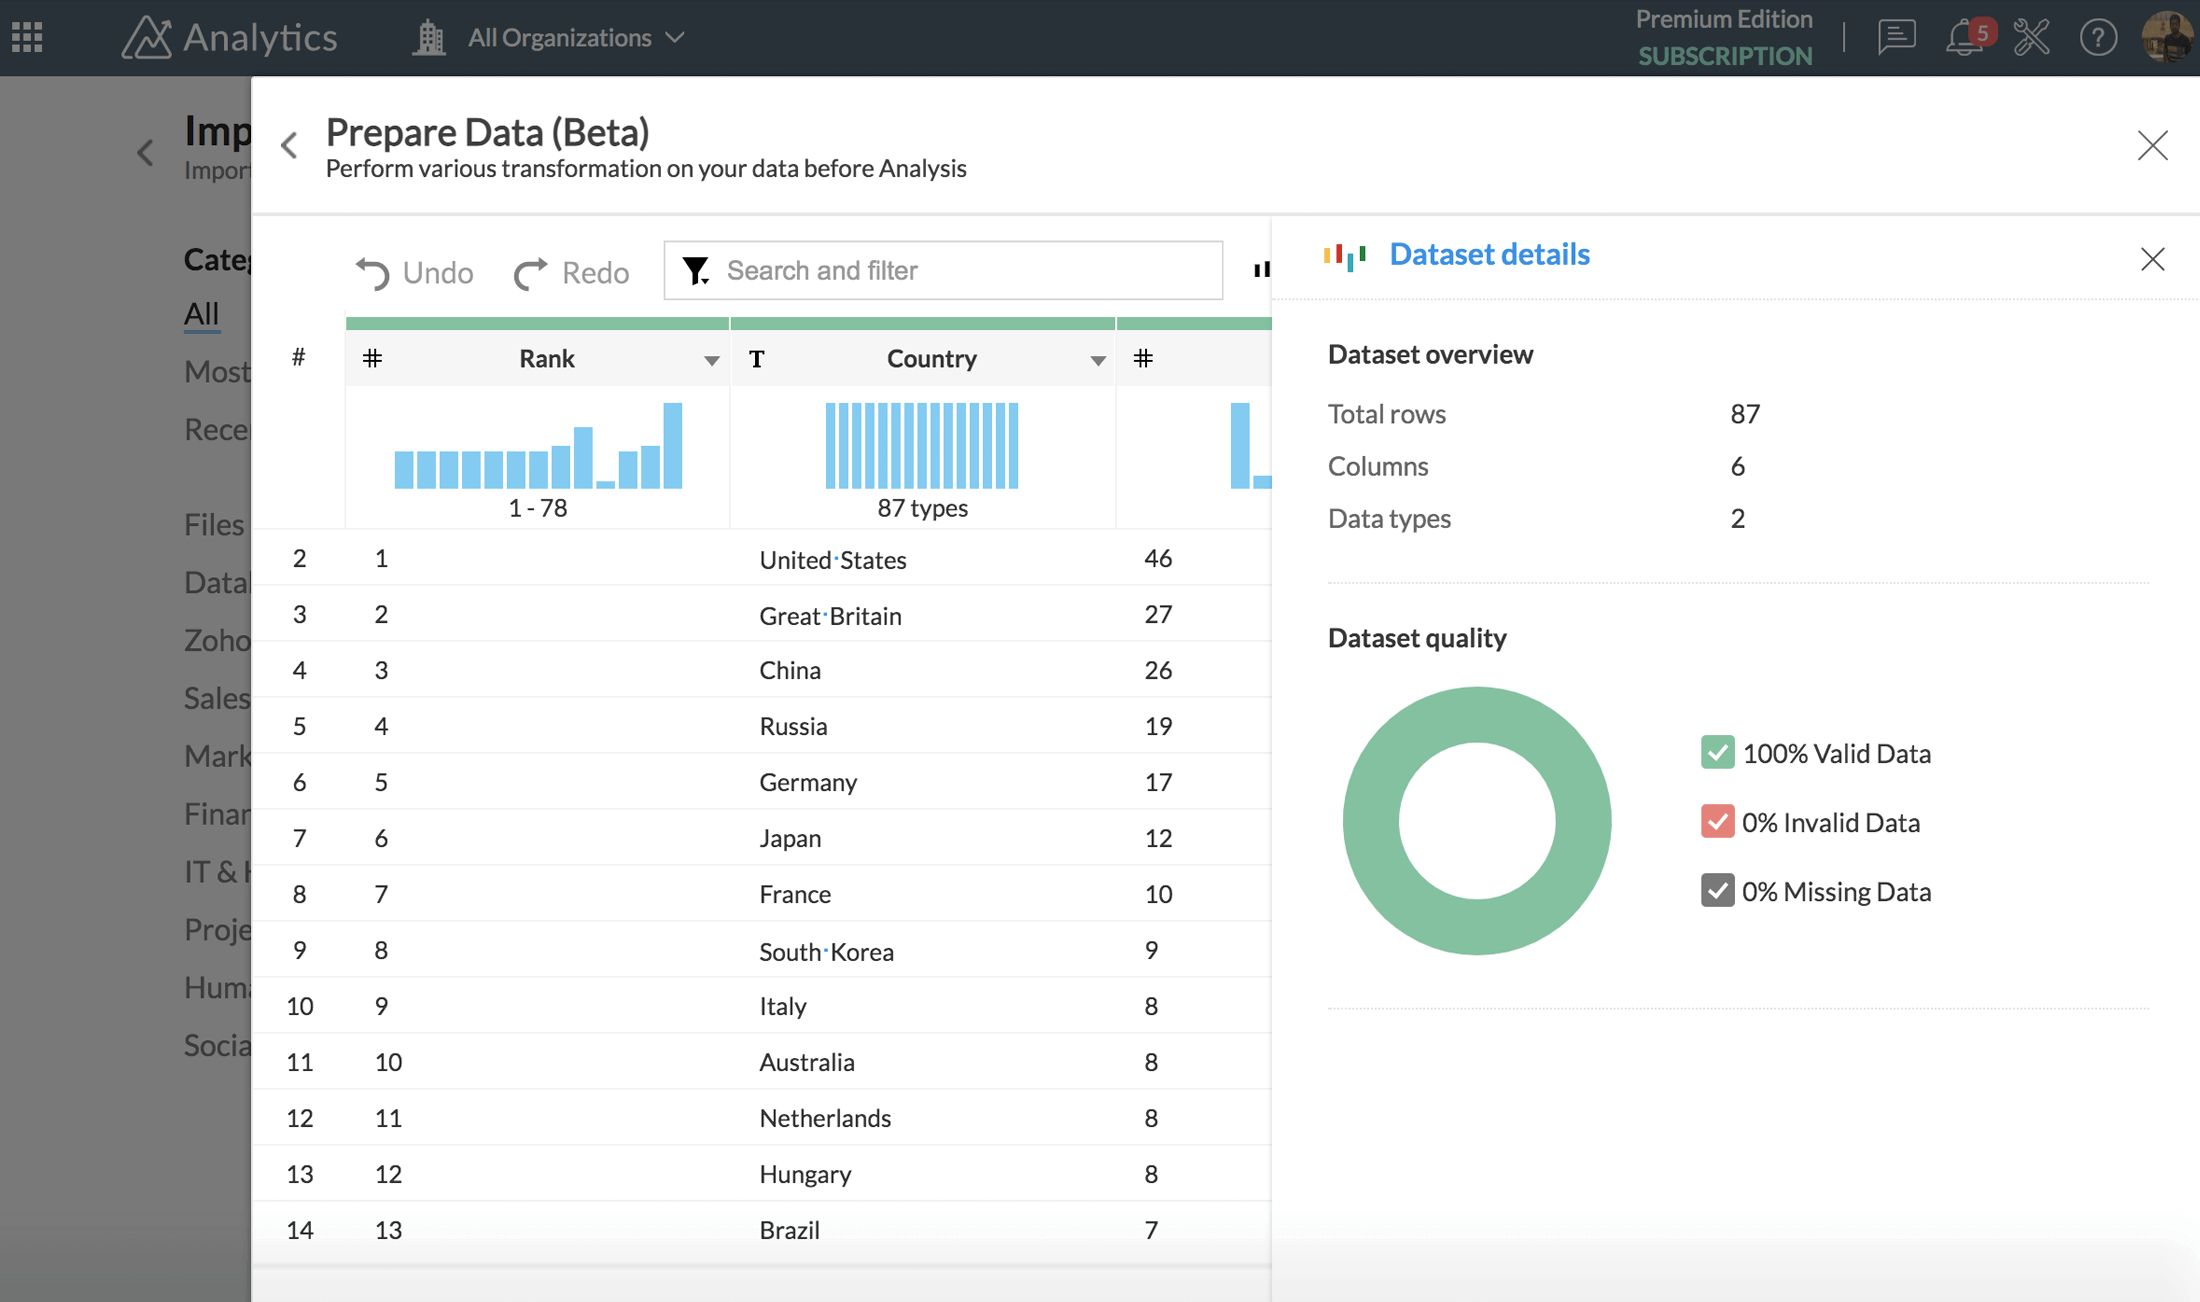Toggle the 0% Invalid Data checkbox

click(x=1717, y=822)
